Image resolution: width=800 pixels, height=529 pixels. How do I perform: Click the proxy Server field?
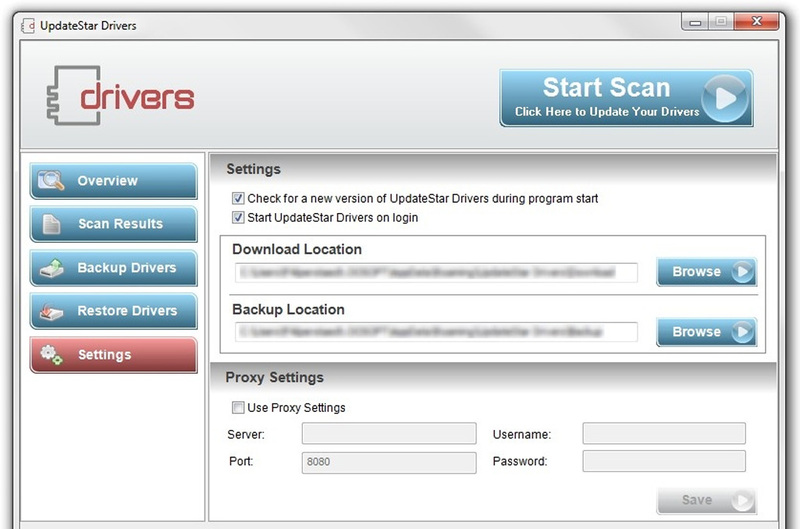point(389,434)
